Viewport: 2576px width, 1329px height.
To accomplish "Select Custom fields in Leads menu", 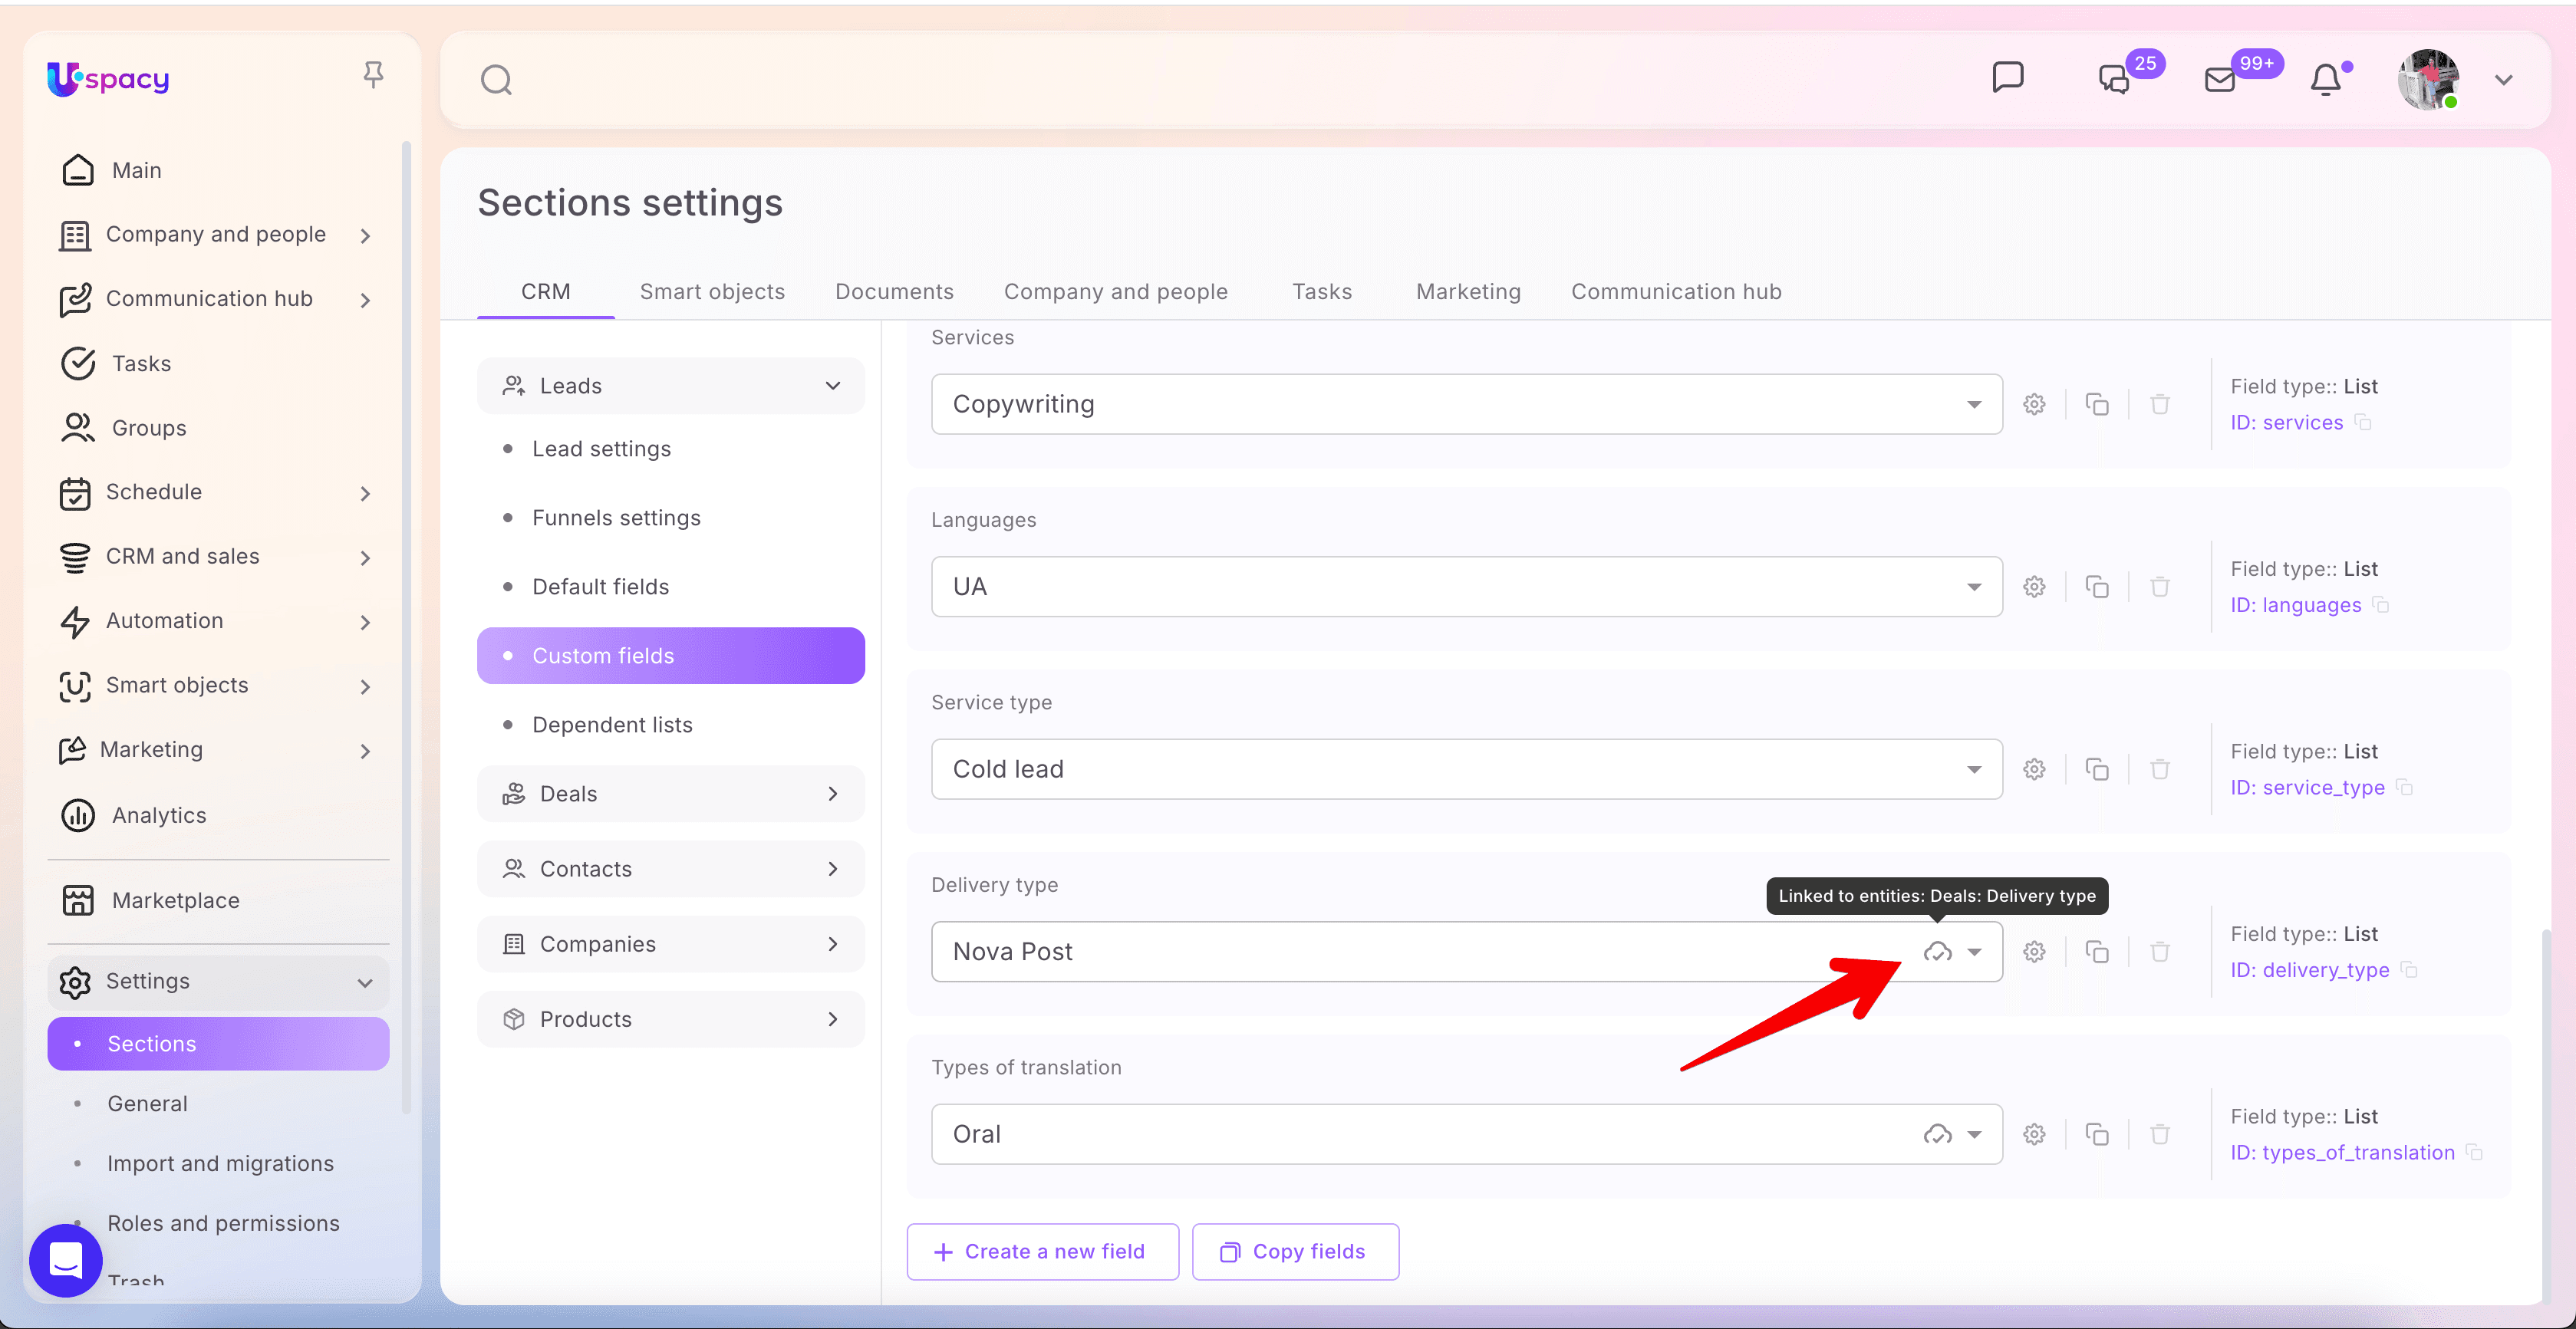I will [x=671, y=656].
